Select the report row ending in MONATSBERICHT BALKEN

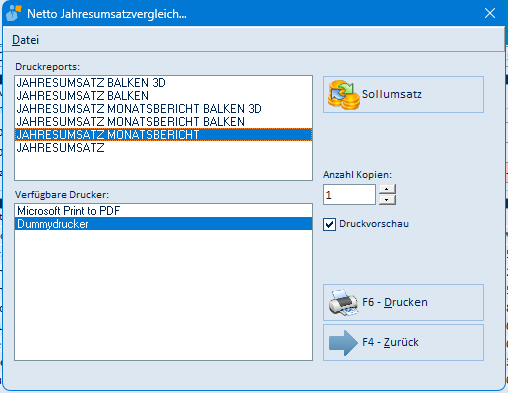tap(163, 122)
